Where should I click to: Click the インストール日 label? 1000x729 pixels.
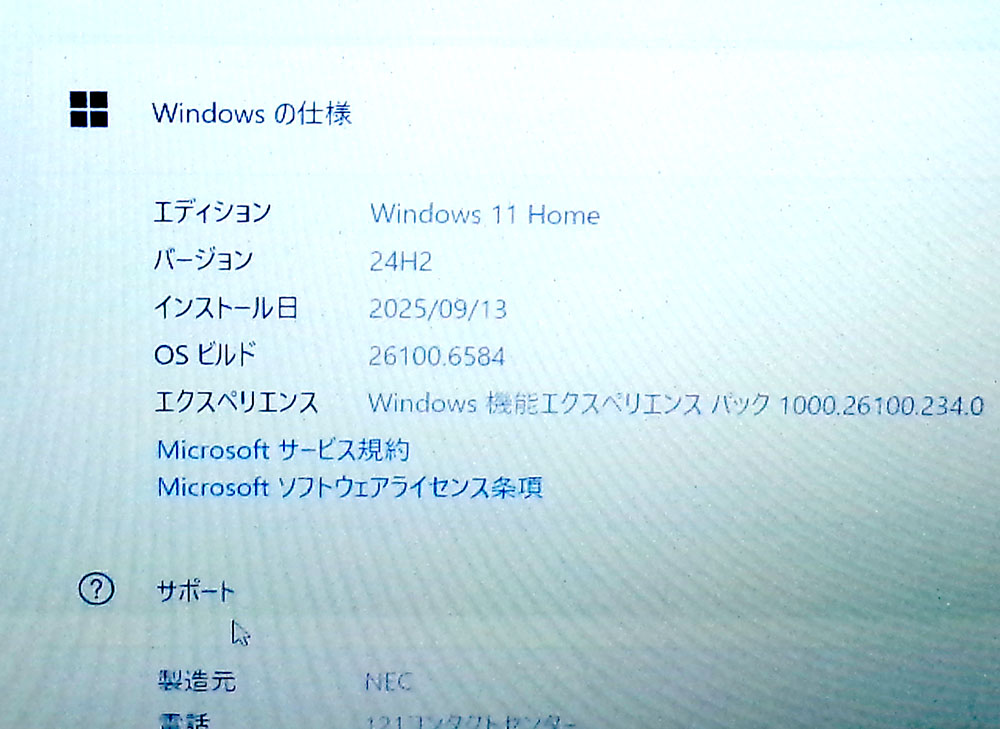225,308
